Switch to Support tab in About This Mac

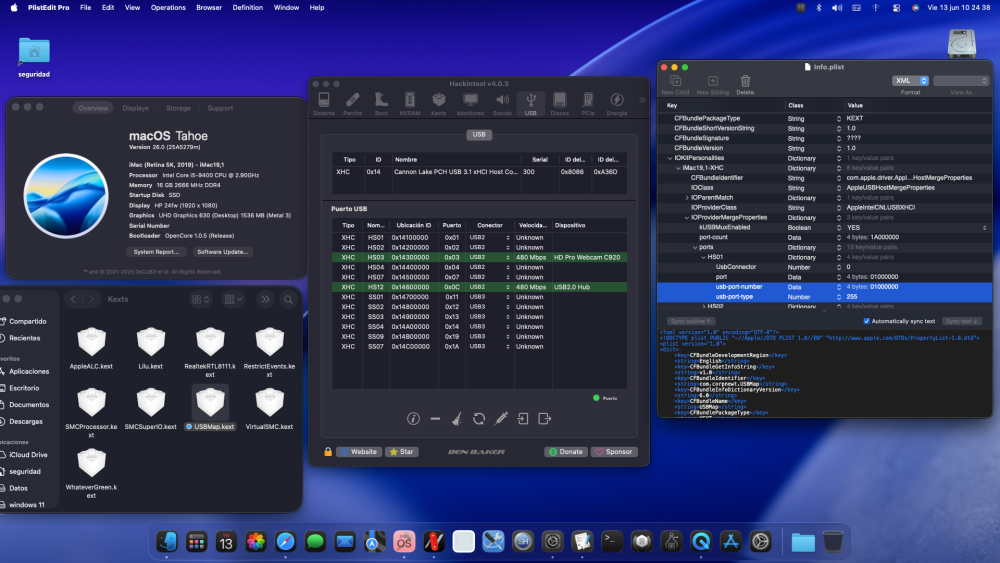(220, 108)
